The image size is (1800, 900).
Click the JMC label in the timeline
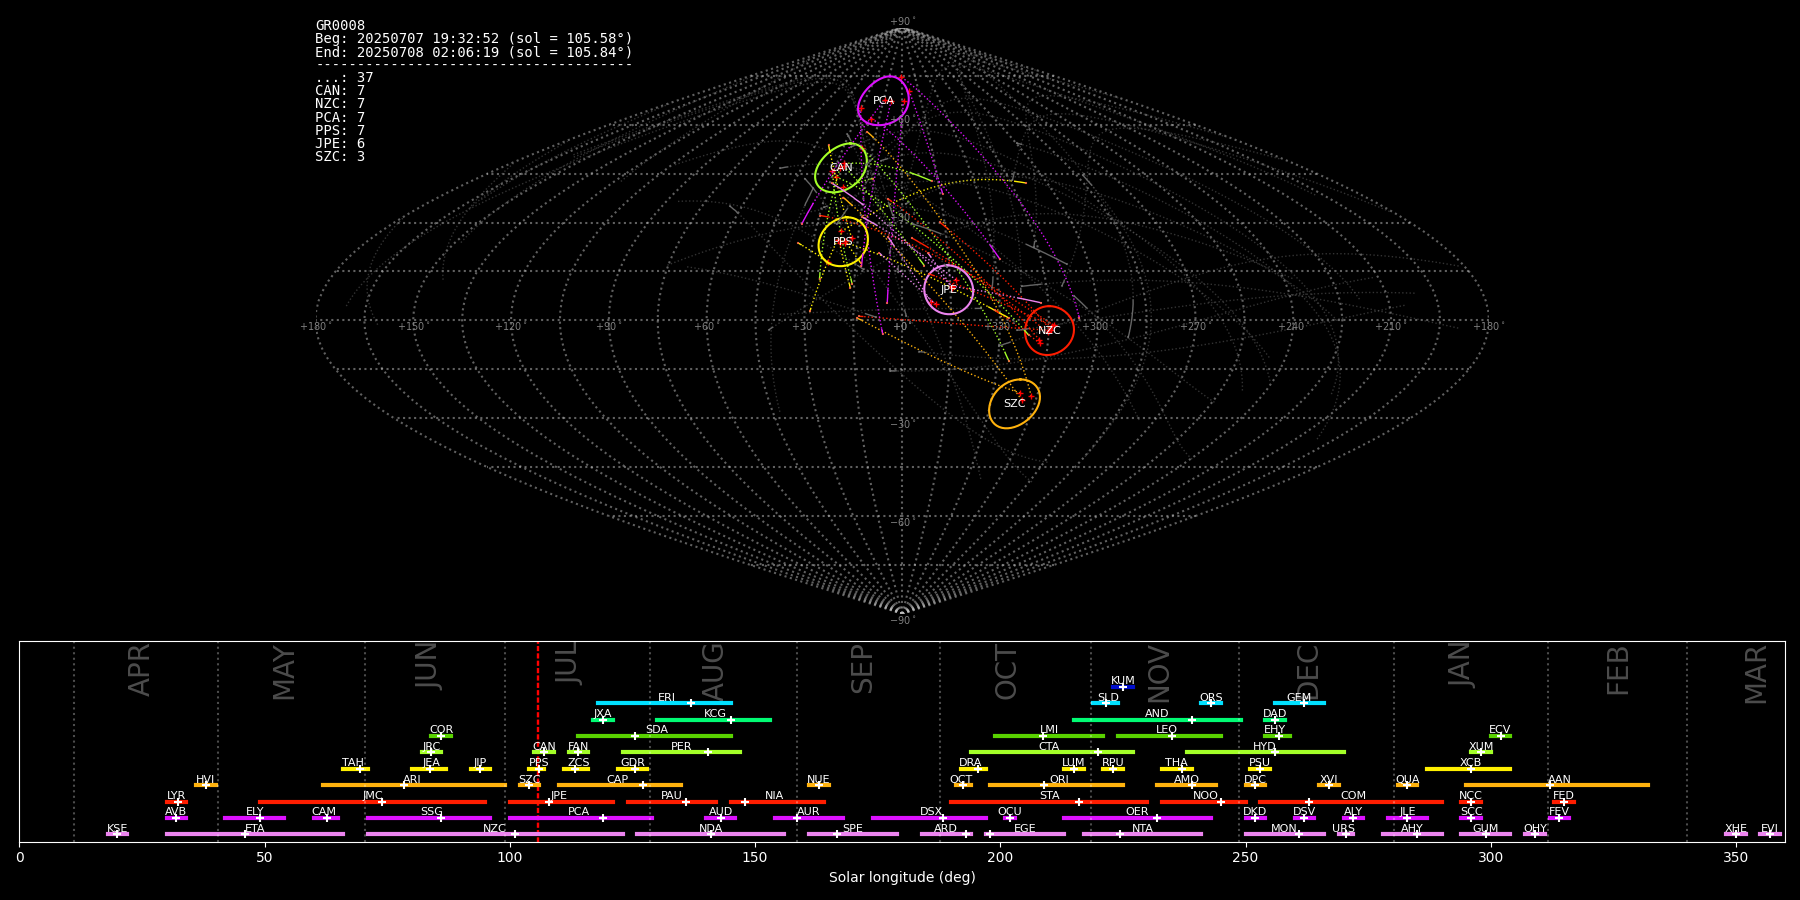[372, 795]
